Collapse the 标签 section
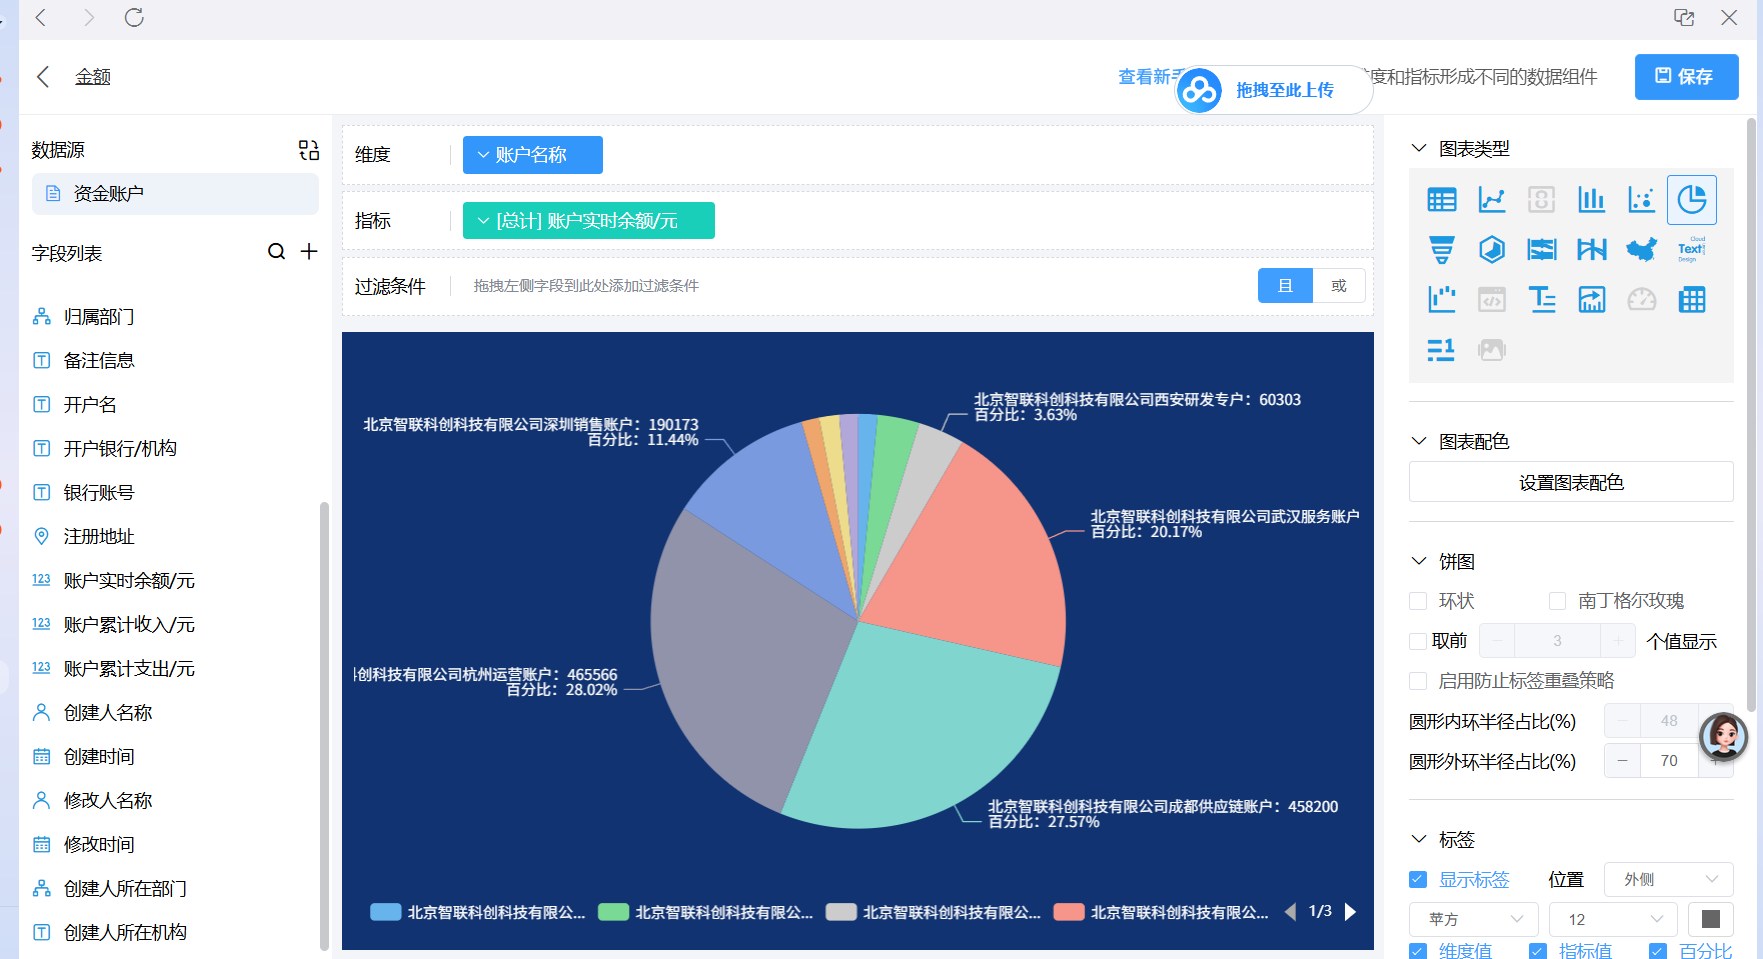The width and height of the screenshot is (1763, 959). (x=1418, y=839)
